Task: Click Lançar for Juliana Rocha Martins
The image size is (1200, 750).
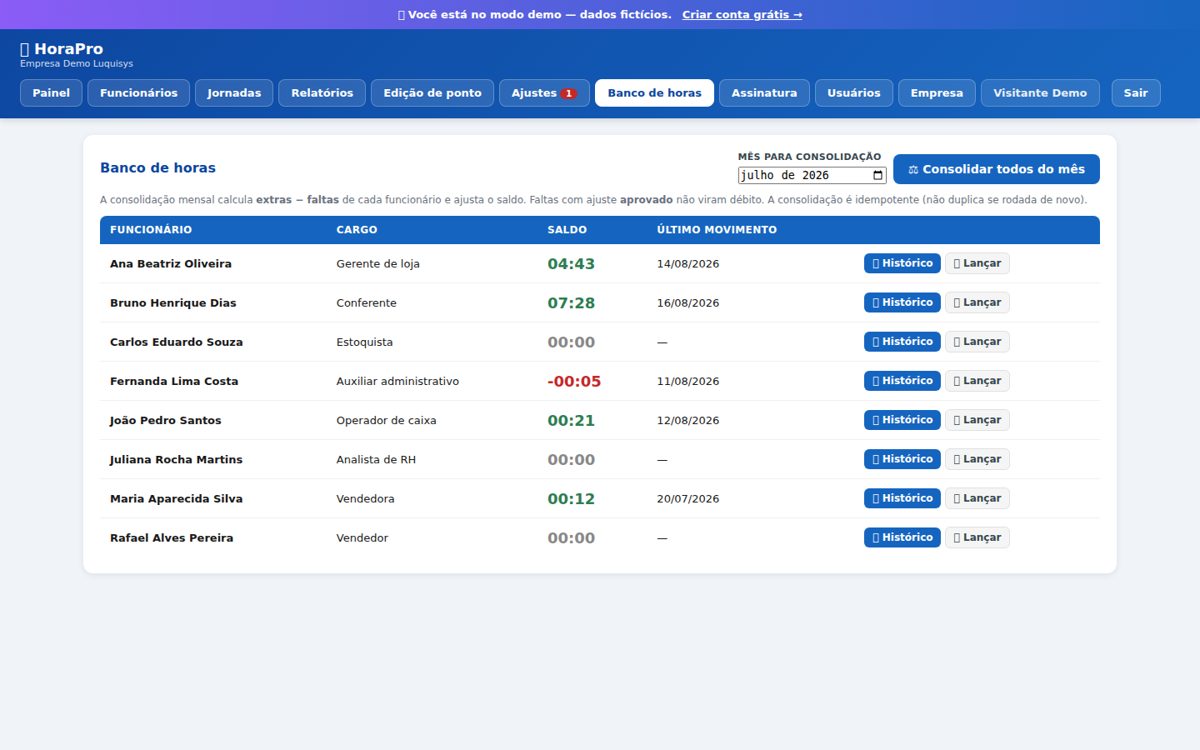Action: [x=977, y=459]
